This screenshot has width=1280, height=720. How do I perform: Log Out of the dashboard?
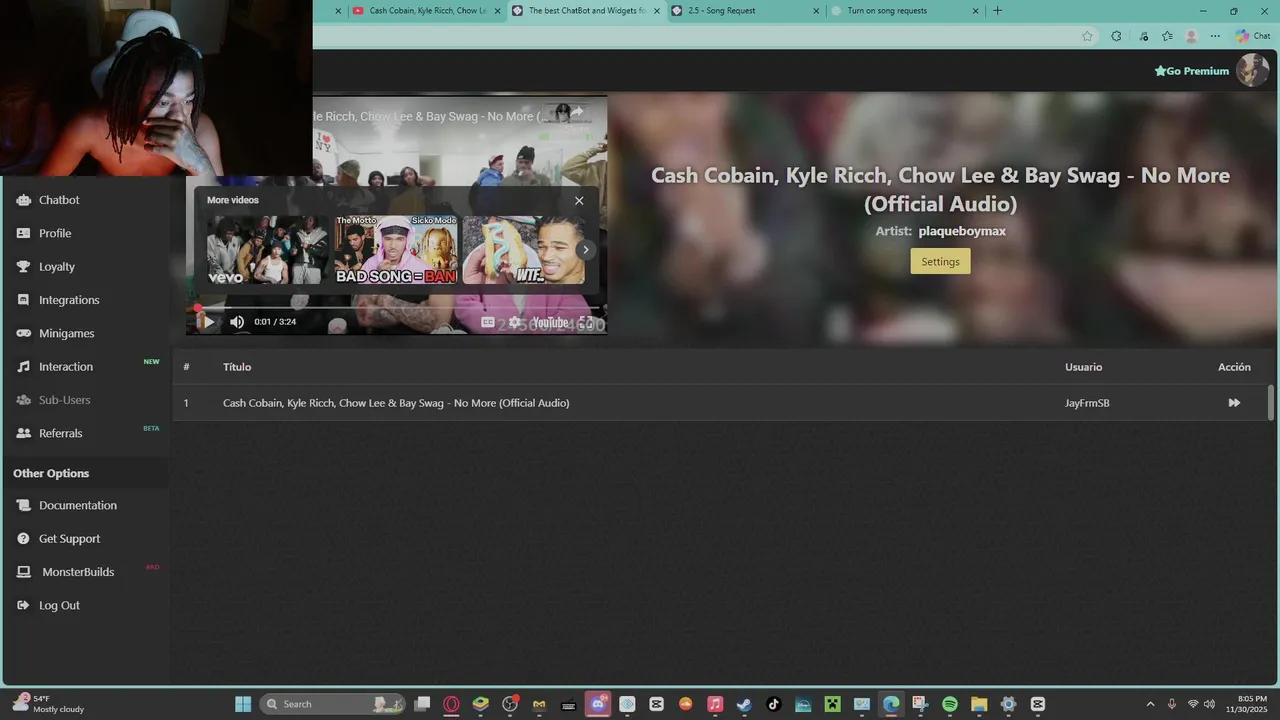[x=59, y=605]
